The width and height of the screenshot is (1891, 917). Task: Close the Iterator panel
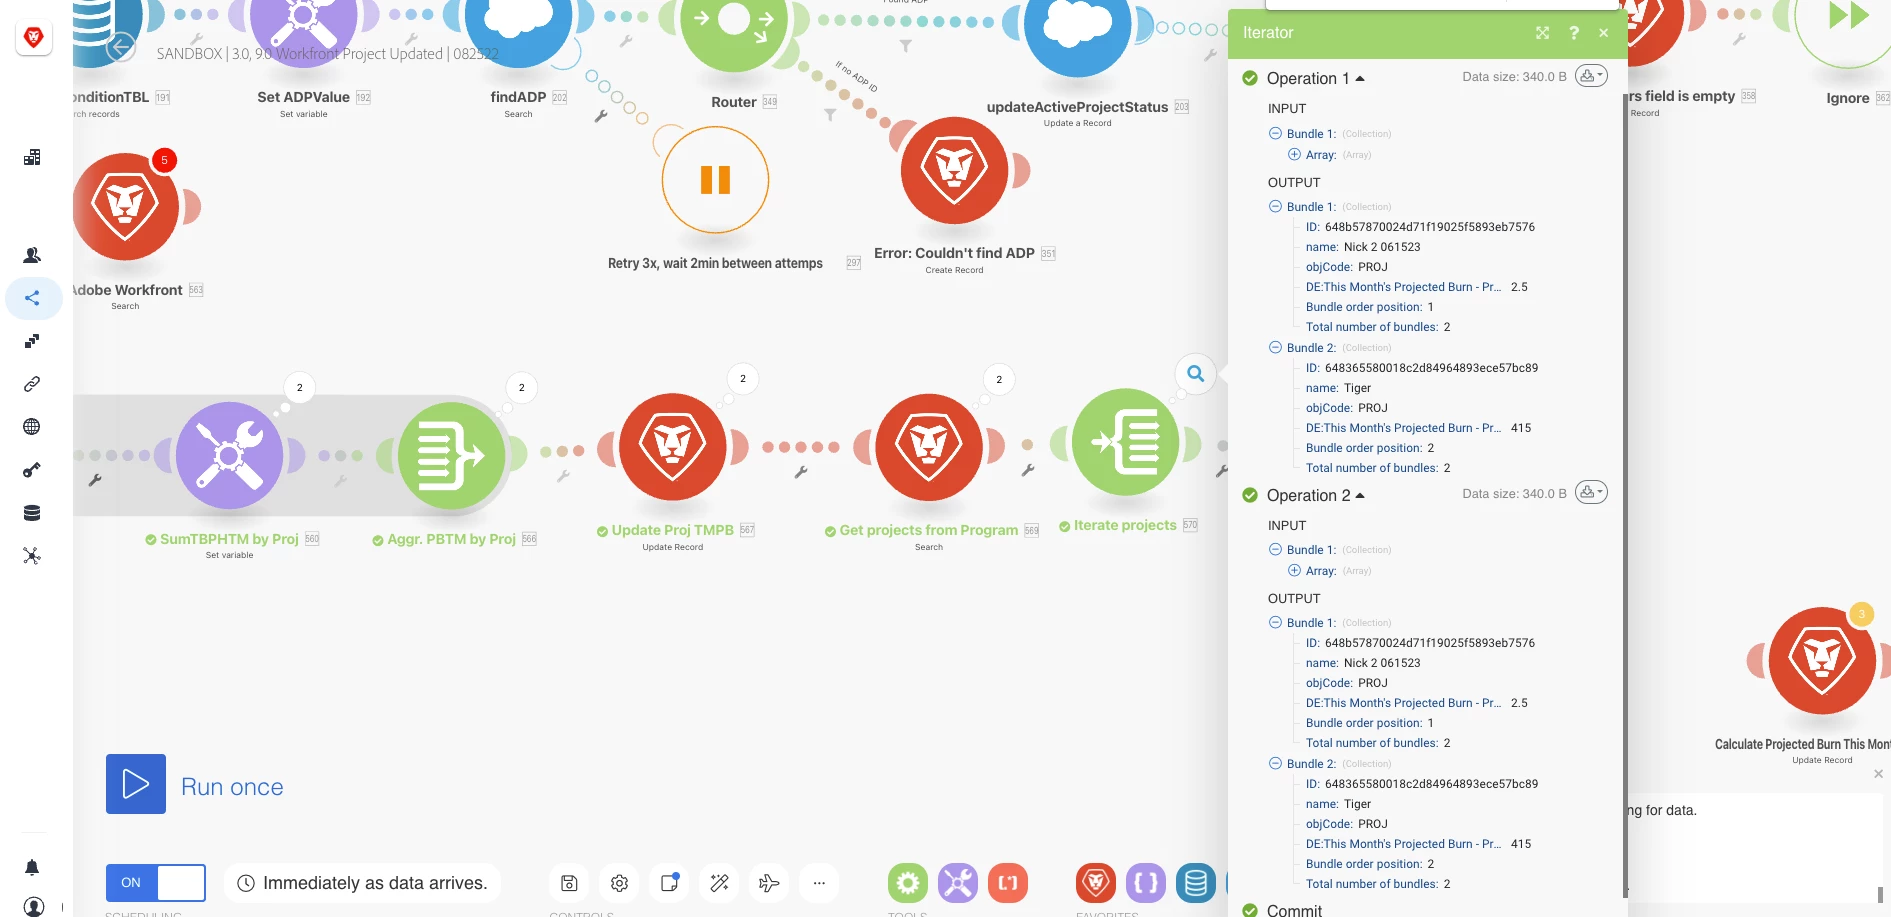1604,33
